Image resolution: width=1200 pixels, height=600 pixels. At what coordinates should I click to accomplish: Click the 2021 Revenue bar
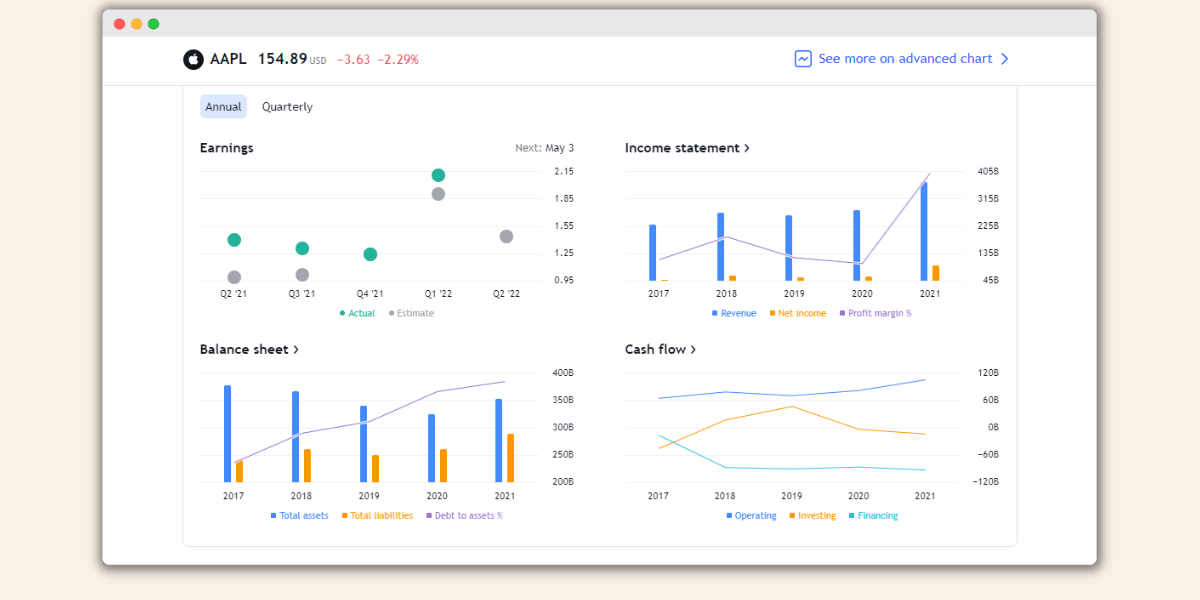[922, 230]
